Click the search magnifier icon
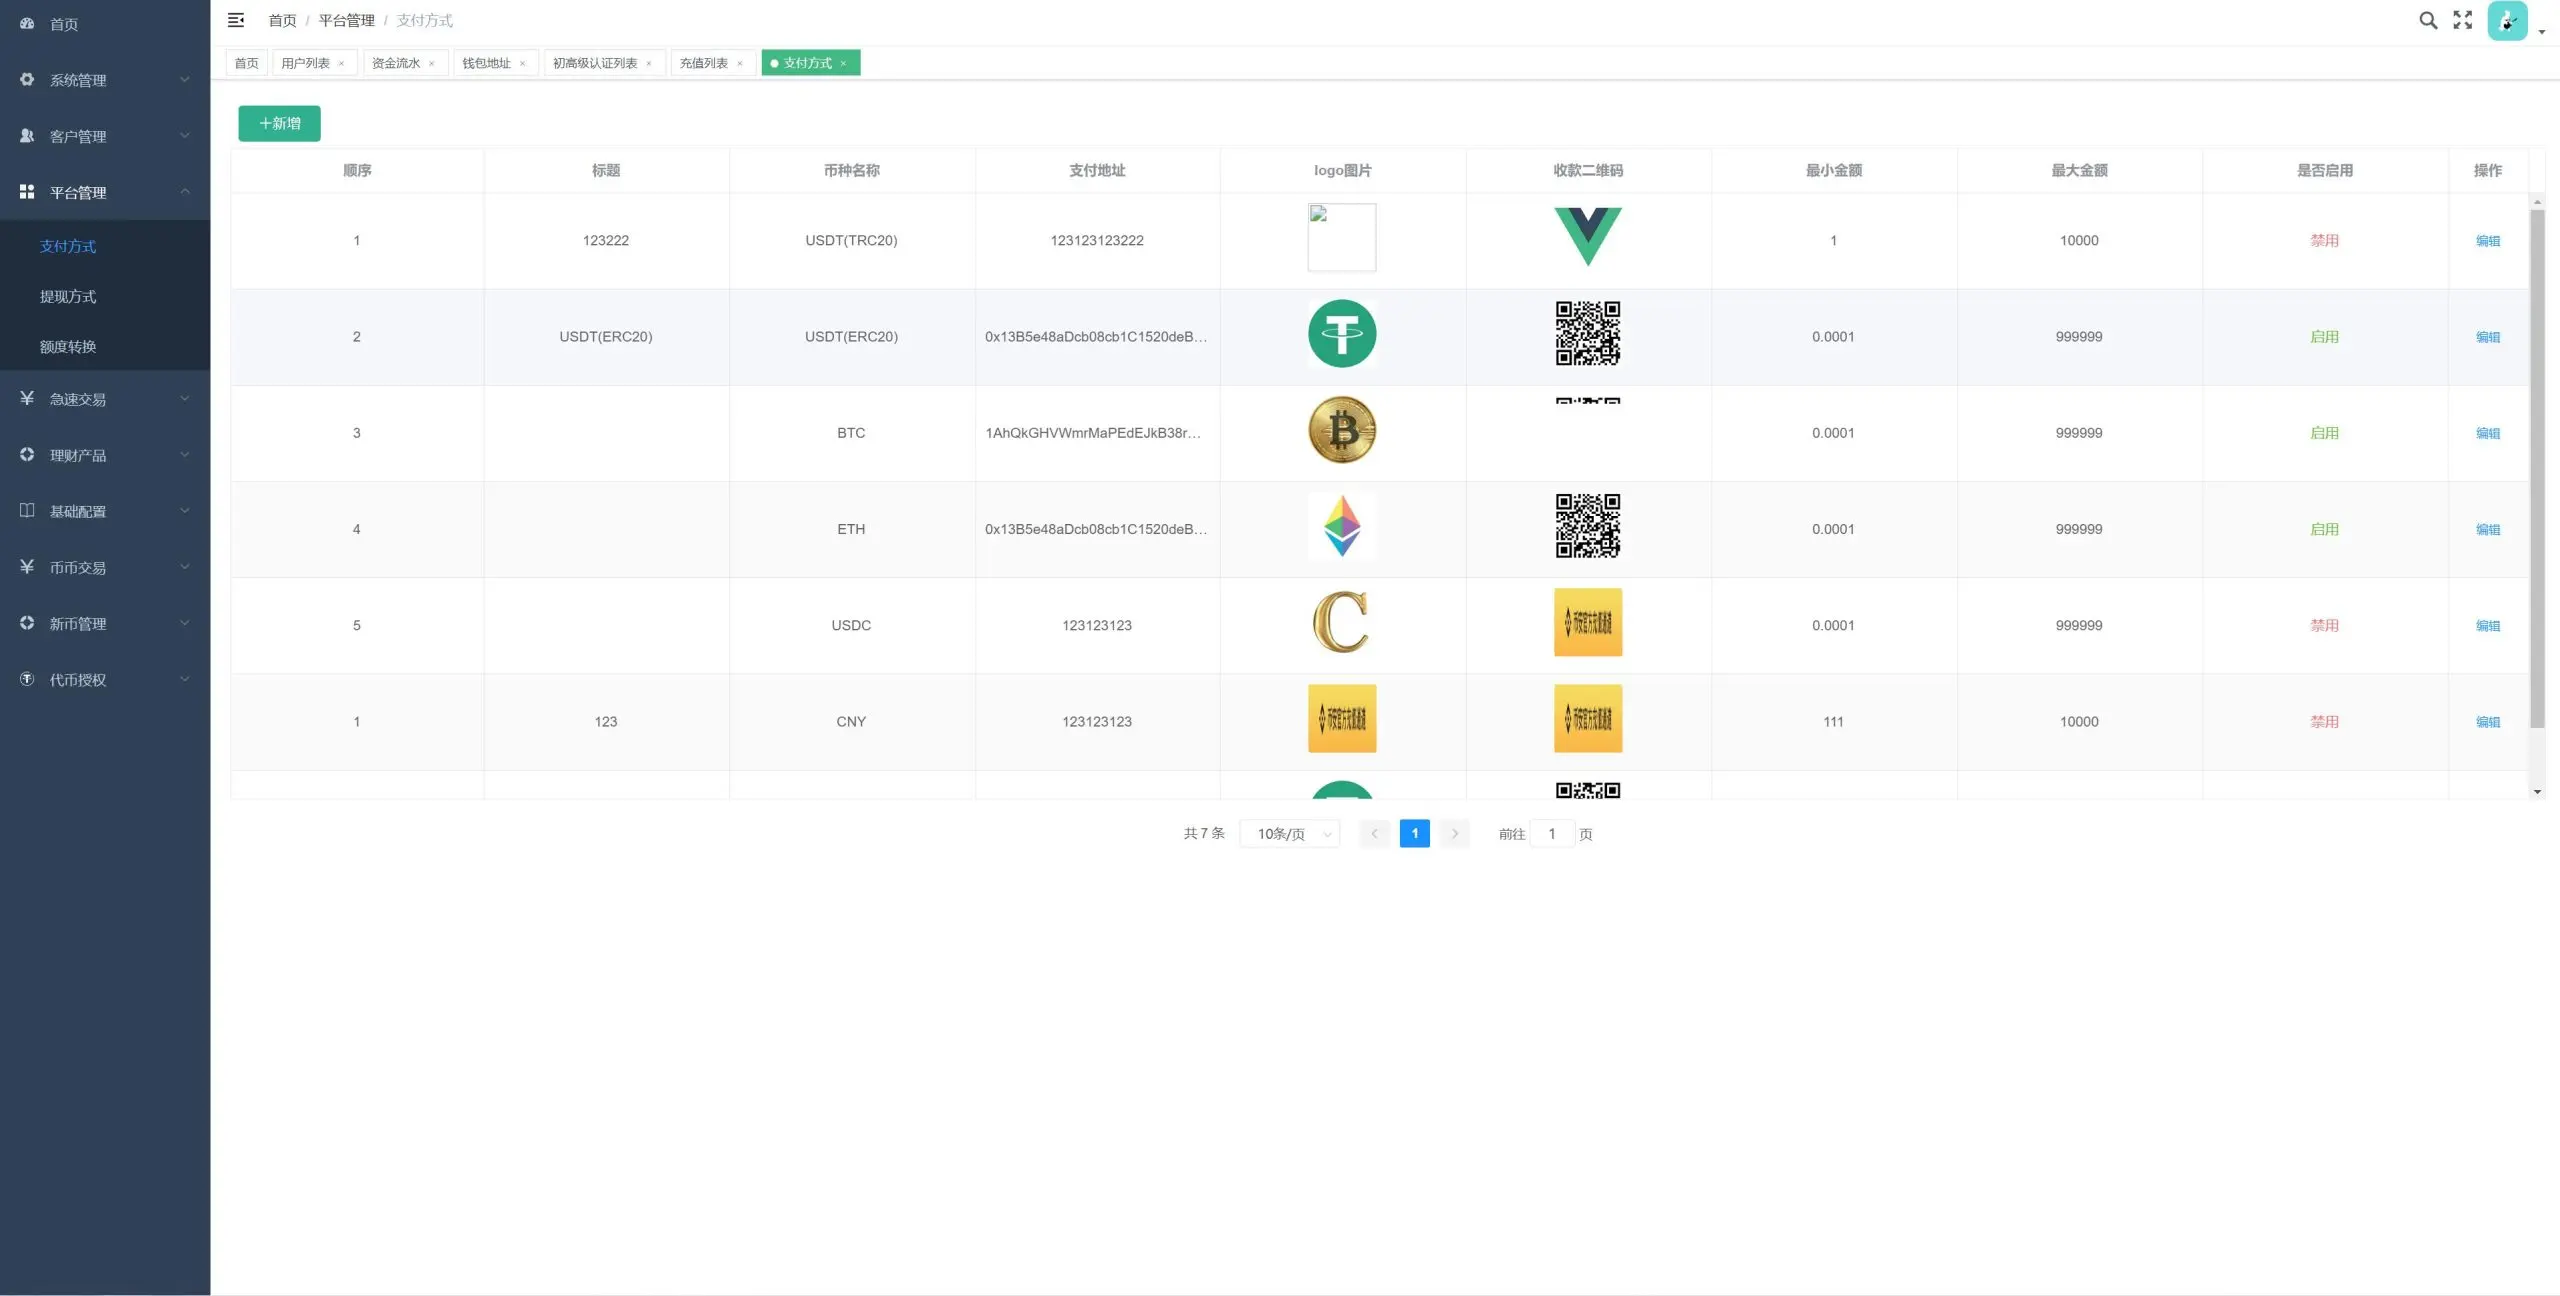Screen dimensions: 2560x1296 pos(2427,20)
